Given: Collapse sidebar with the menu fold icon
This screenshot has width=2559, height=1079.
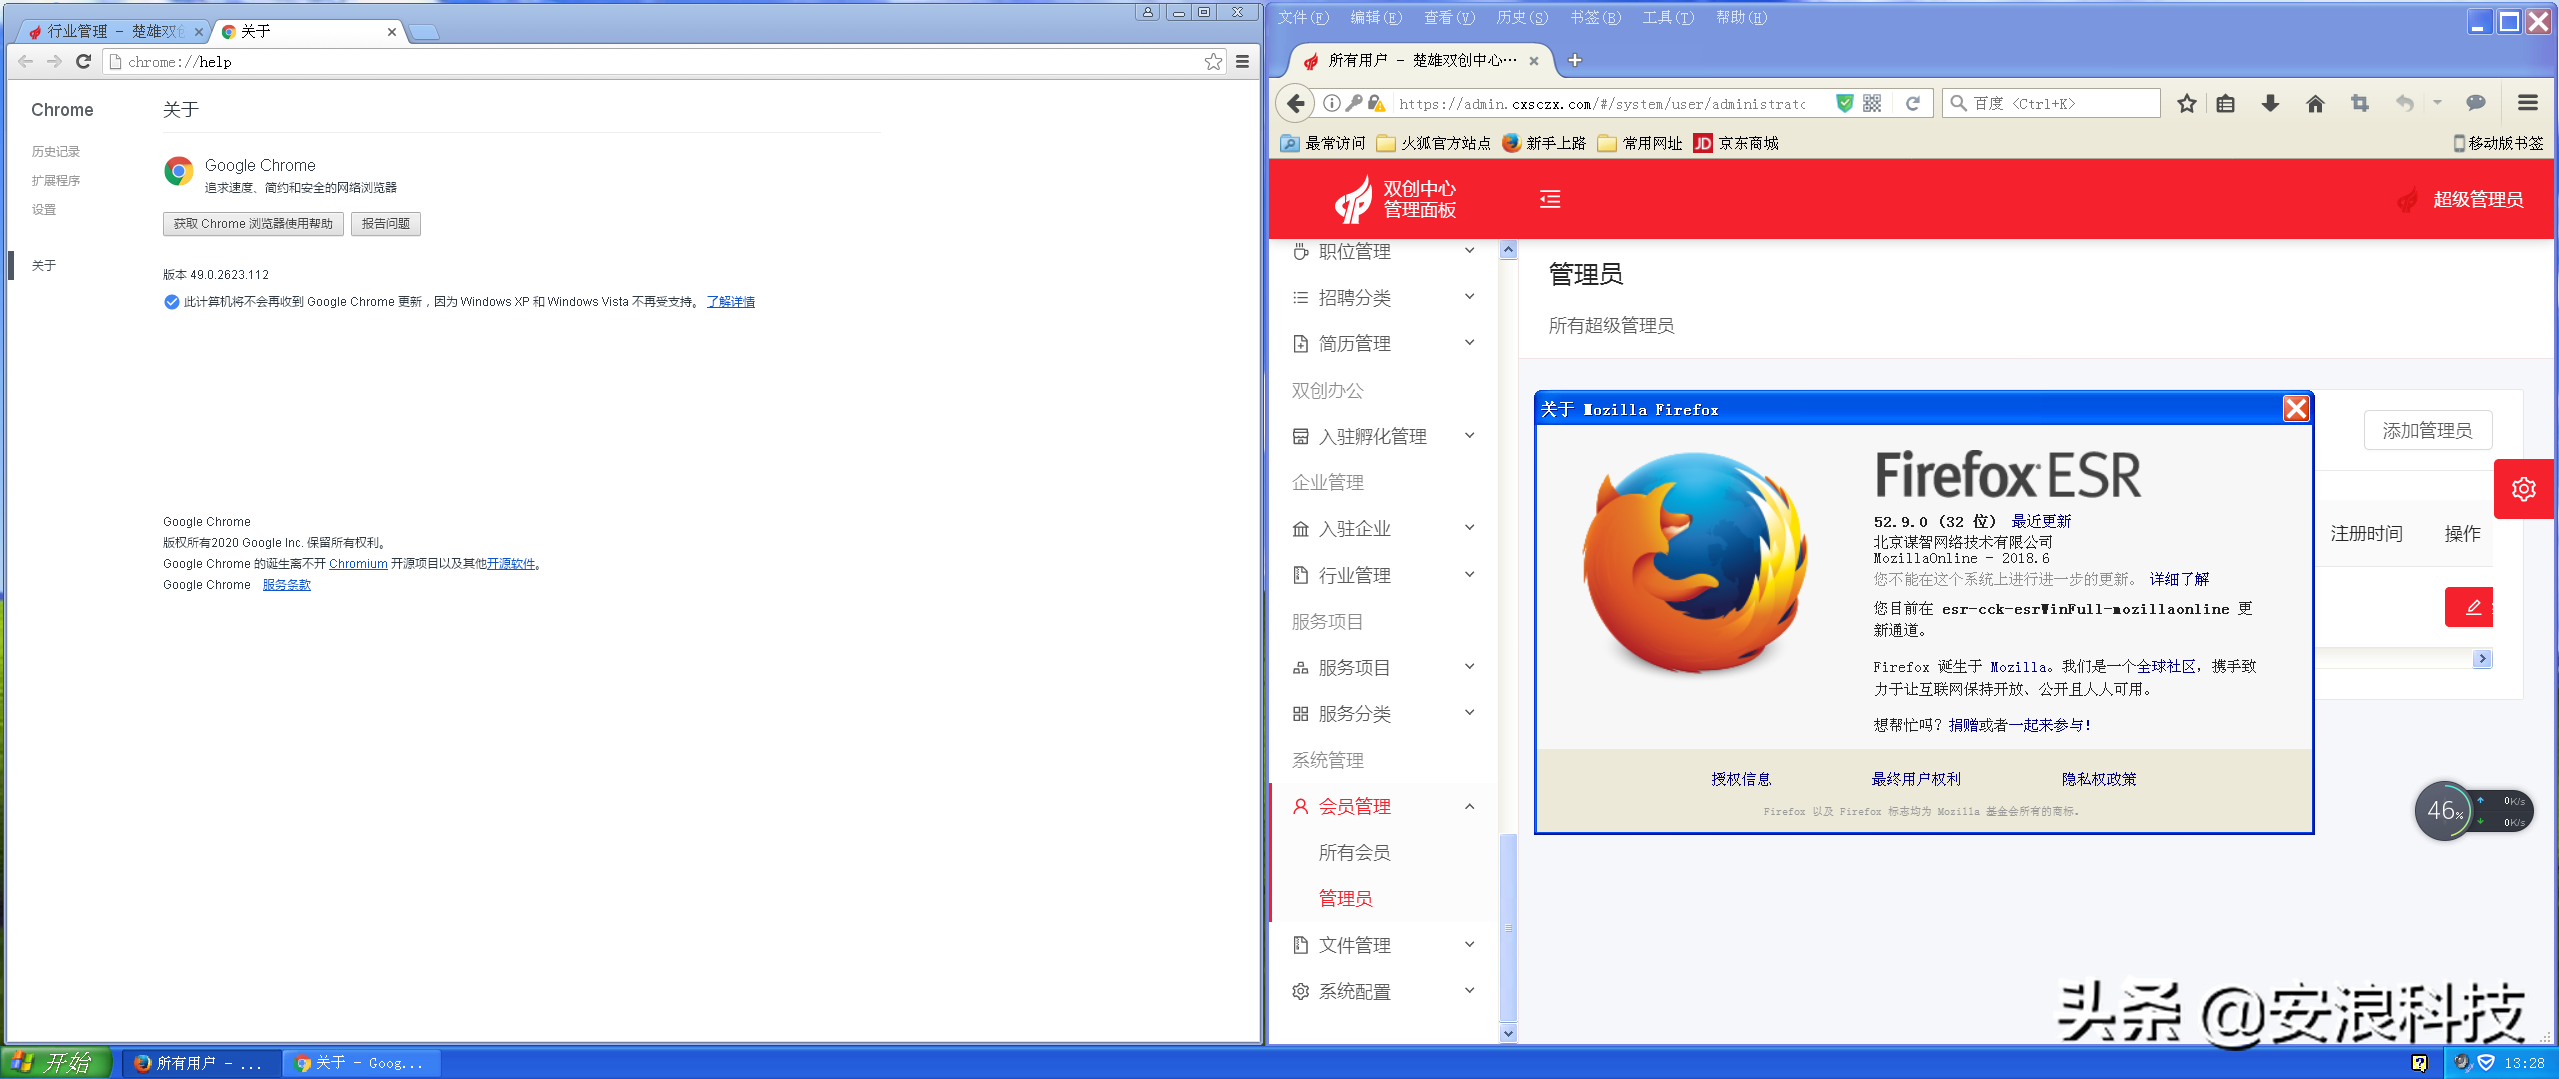Looking at the screenshot, I should pos(1550,199).
